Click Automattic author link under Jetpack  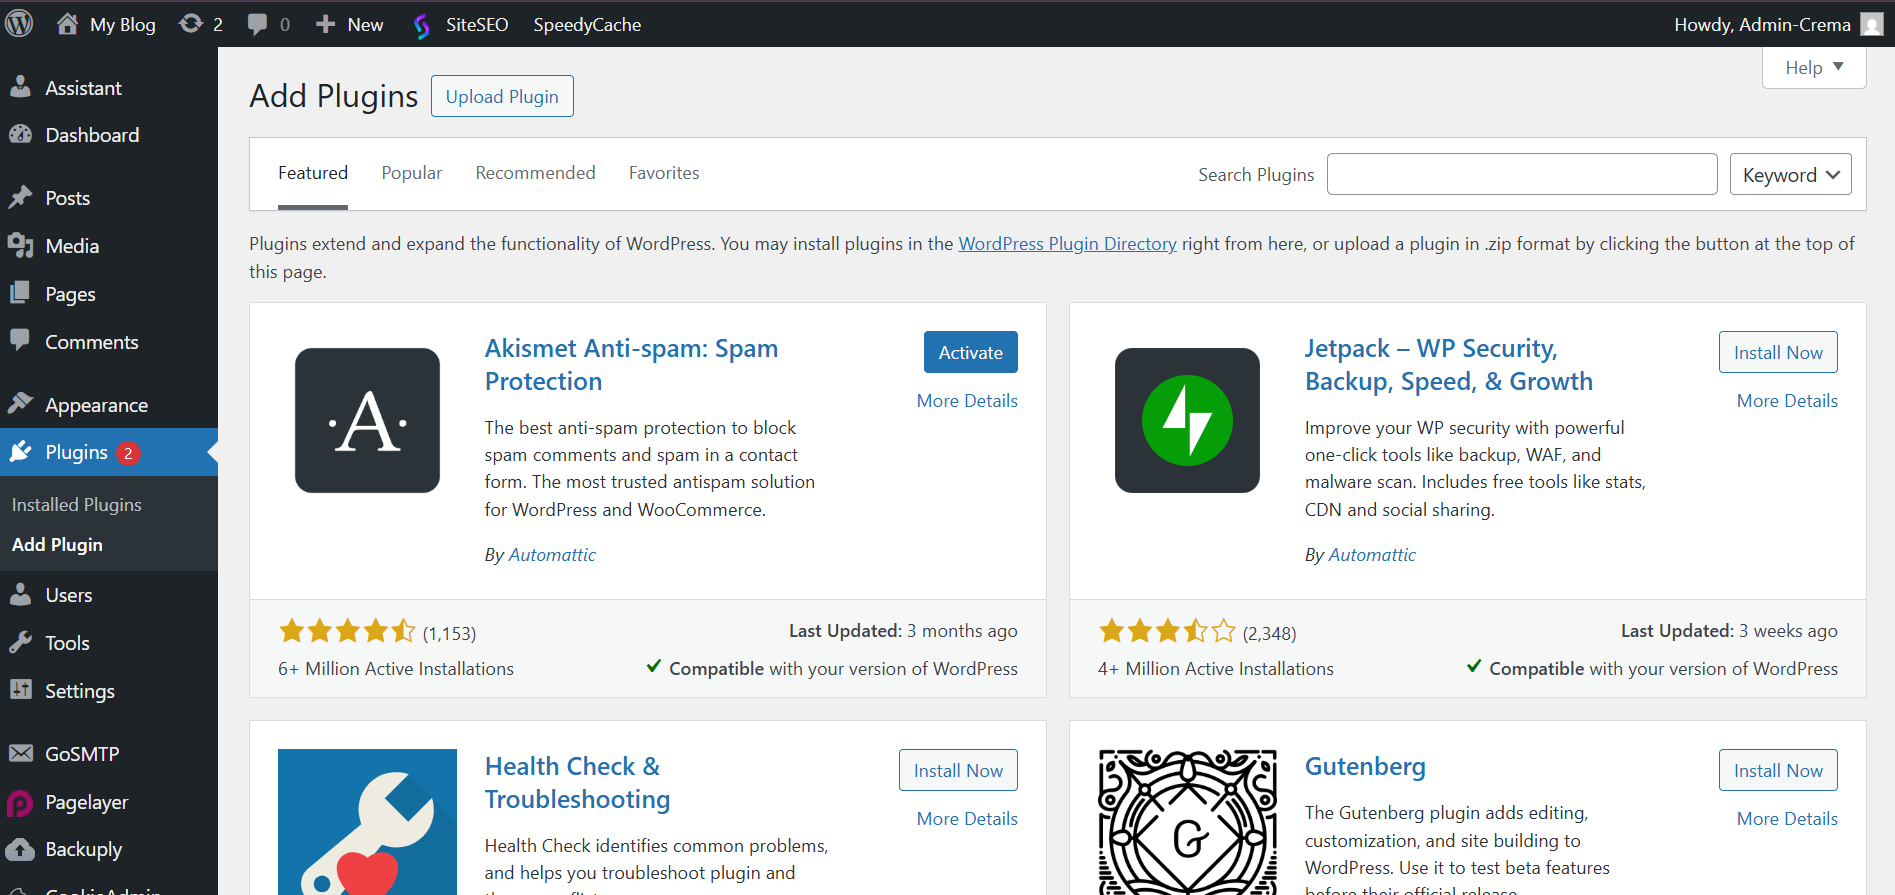pyautogui.click(x=1372, y=554)
